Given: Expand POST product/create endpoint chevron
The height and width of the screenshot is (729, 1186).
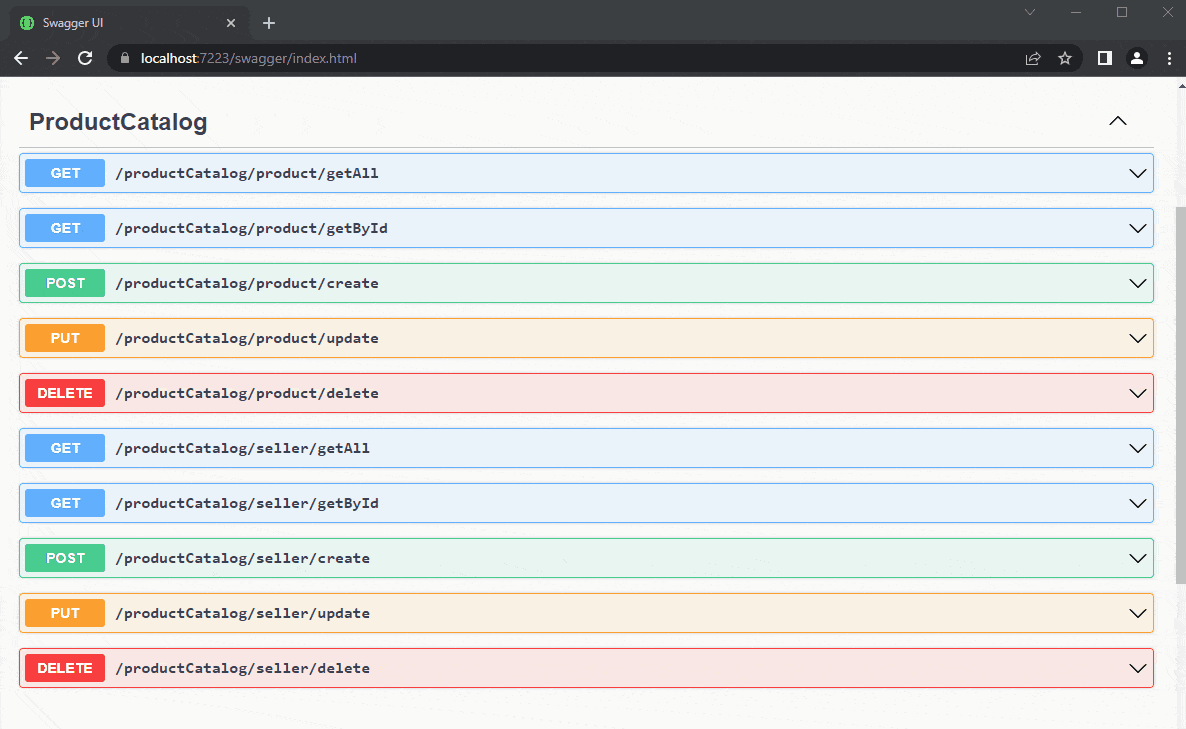Looking at the screenshot, I should 1138,284.
